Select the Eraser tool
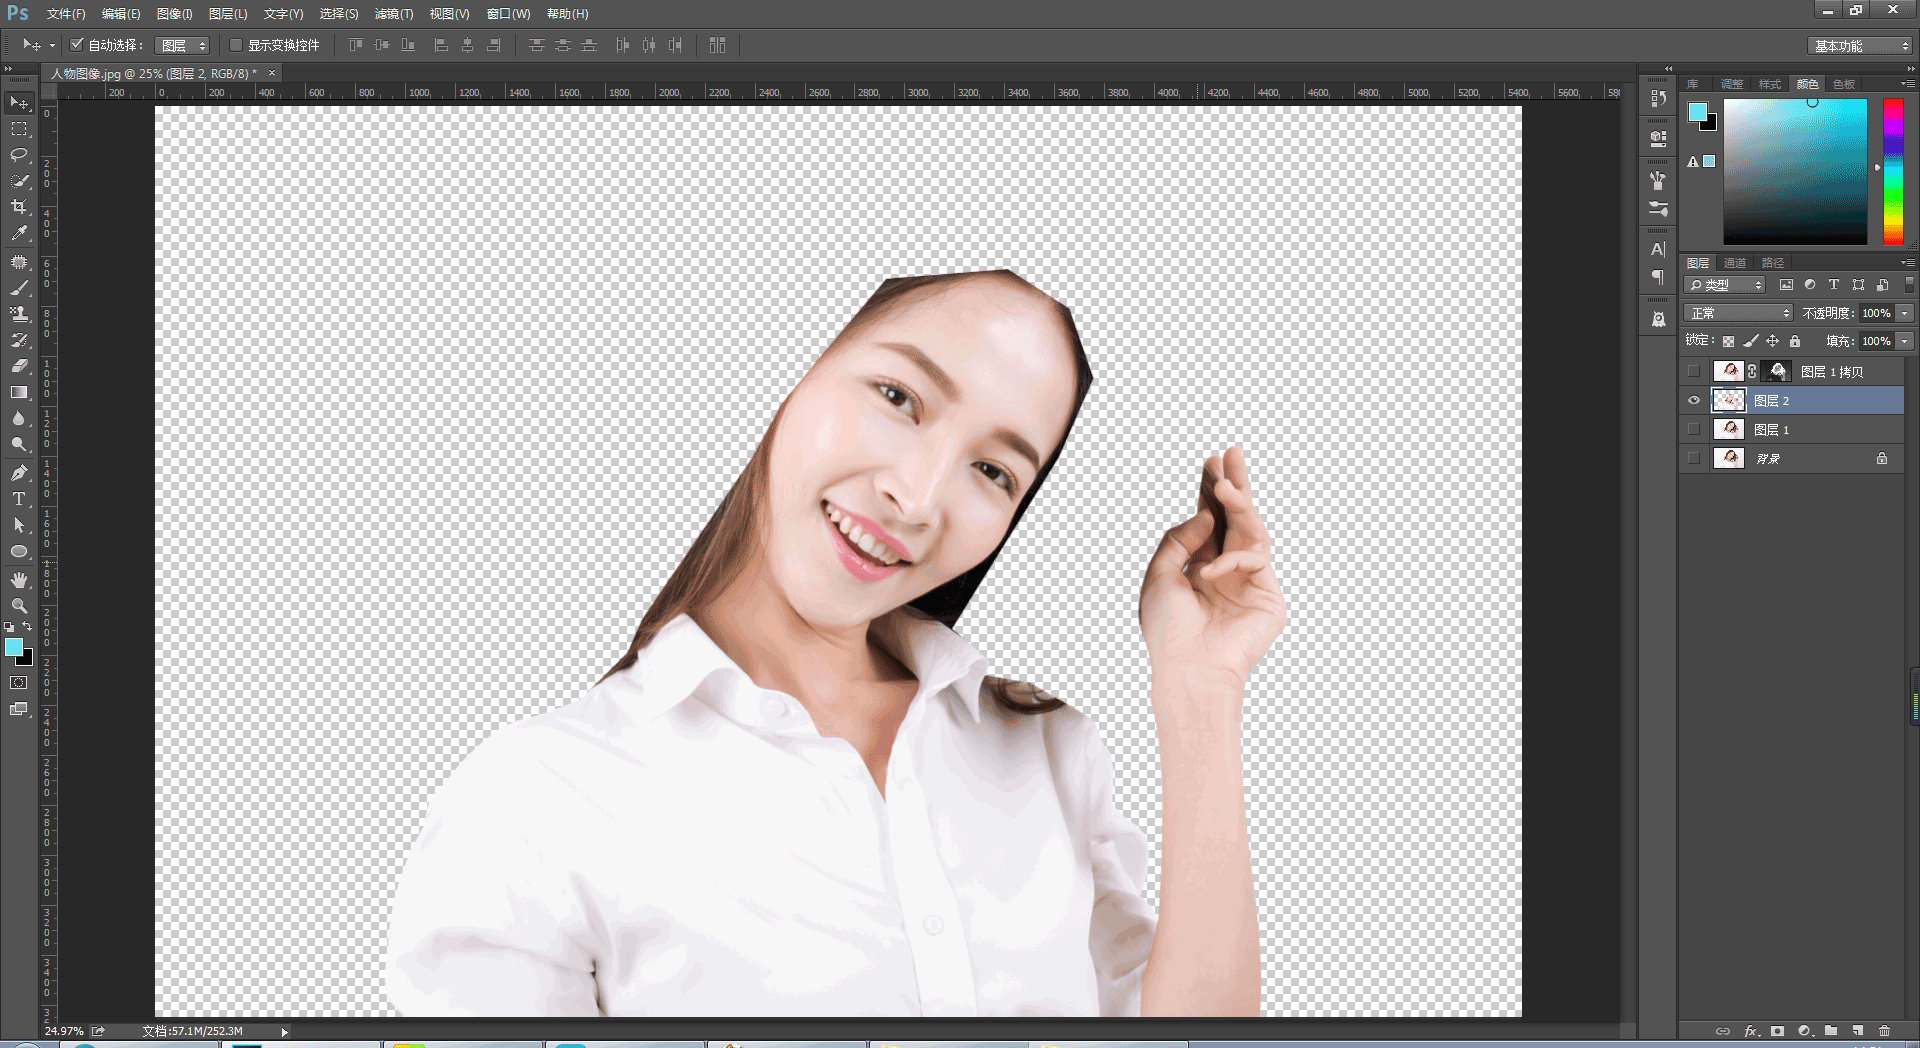Image resolution: width=1920 pixels, height=1048 pixels. pos(19,366)
